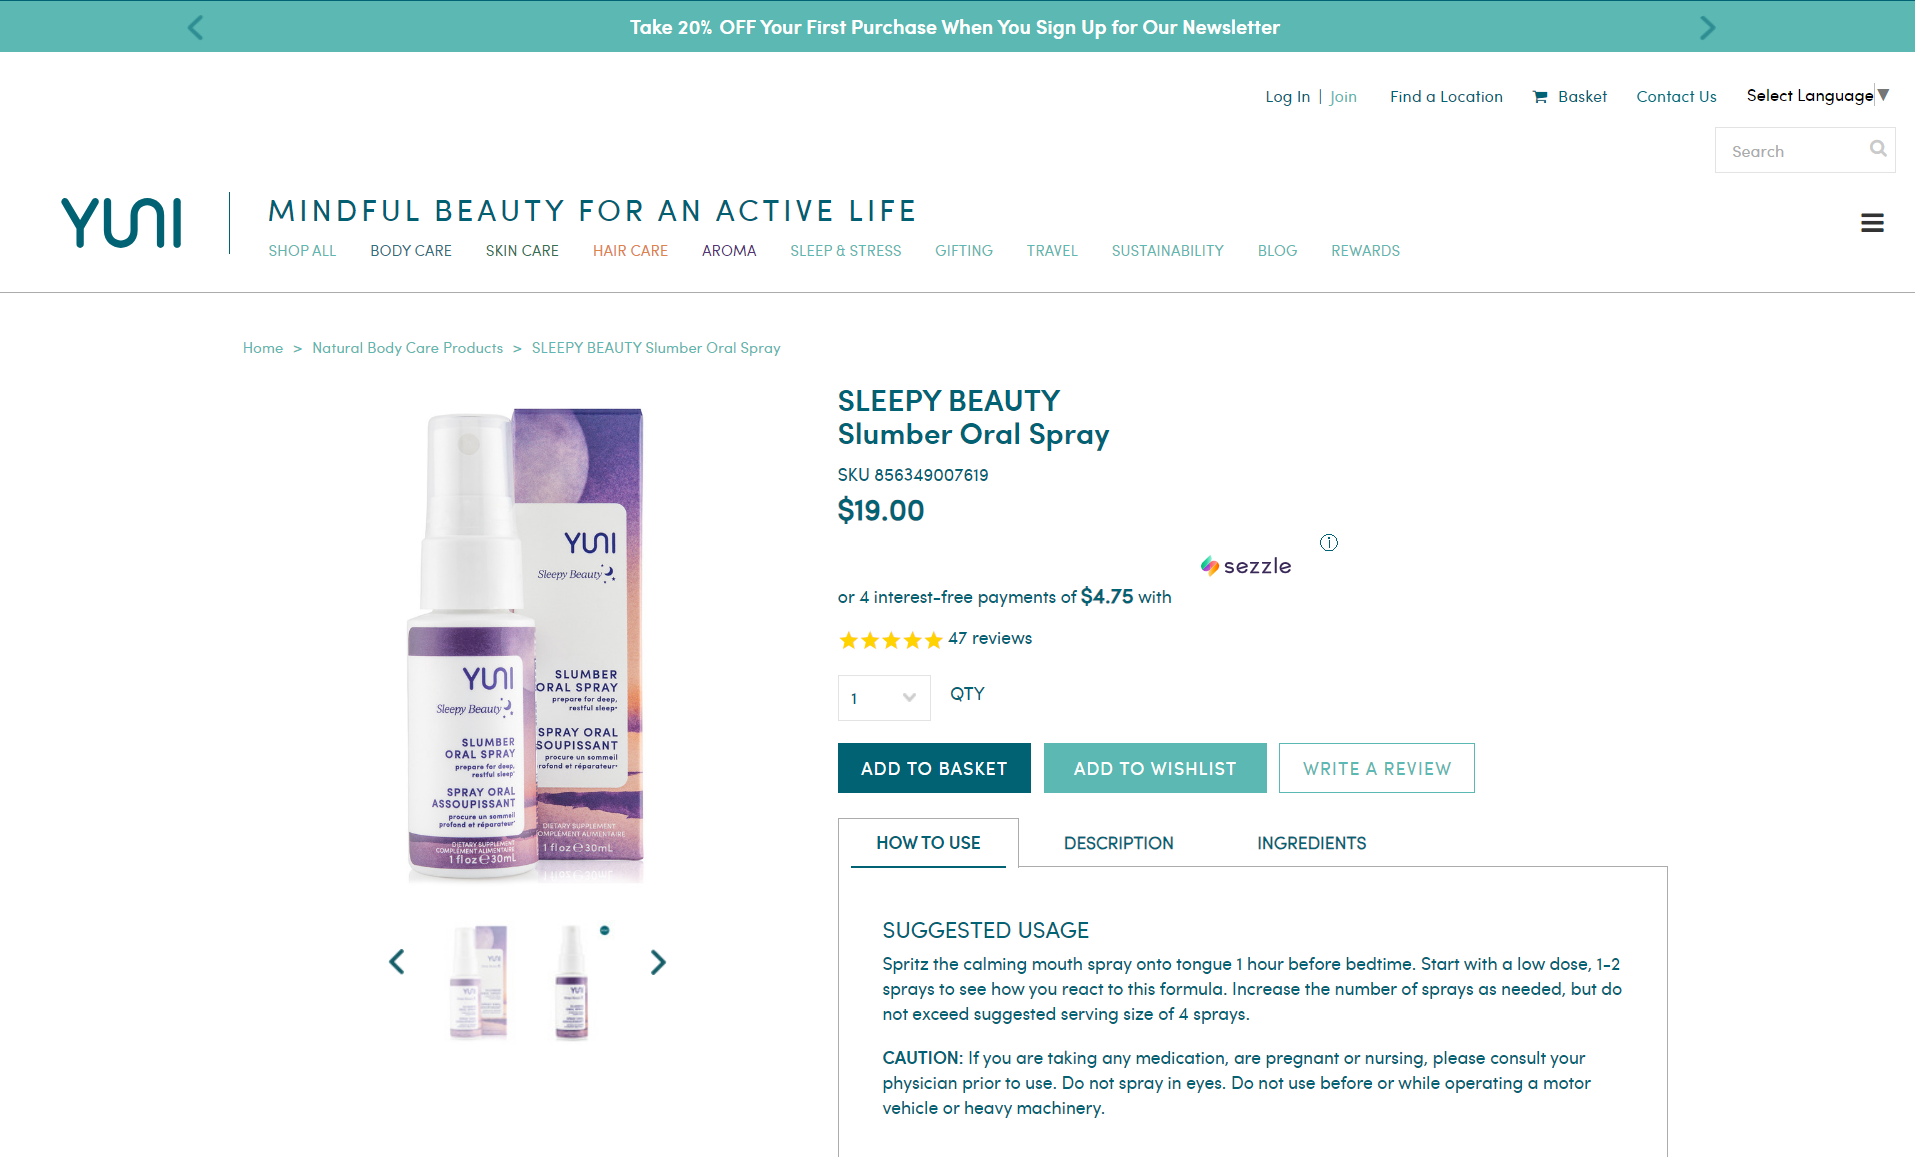
Task: Show next product thumbnail with right arrow
Action: [x=657, y=962]
